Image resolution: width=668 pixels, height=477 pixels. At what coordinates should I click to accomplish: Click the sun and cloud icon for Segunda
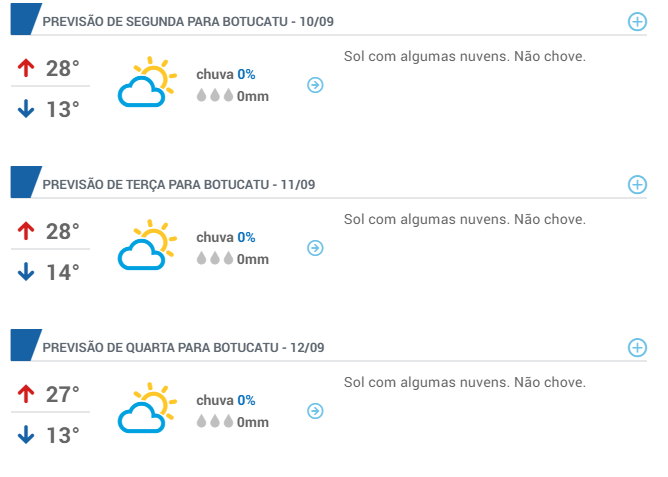coord(147,81)
